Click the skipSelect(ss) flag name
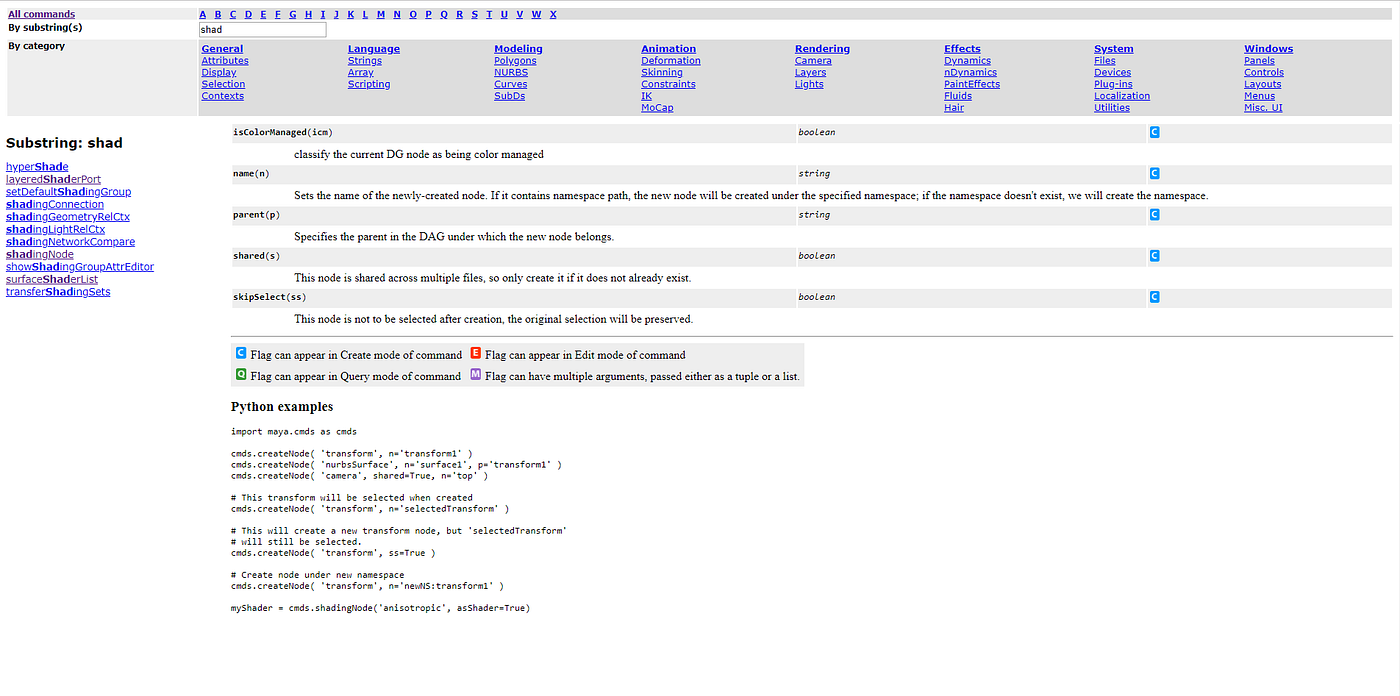This screenshot has width=1400, height=696. (x=269, y=297)
